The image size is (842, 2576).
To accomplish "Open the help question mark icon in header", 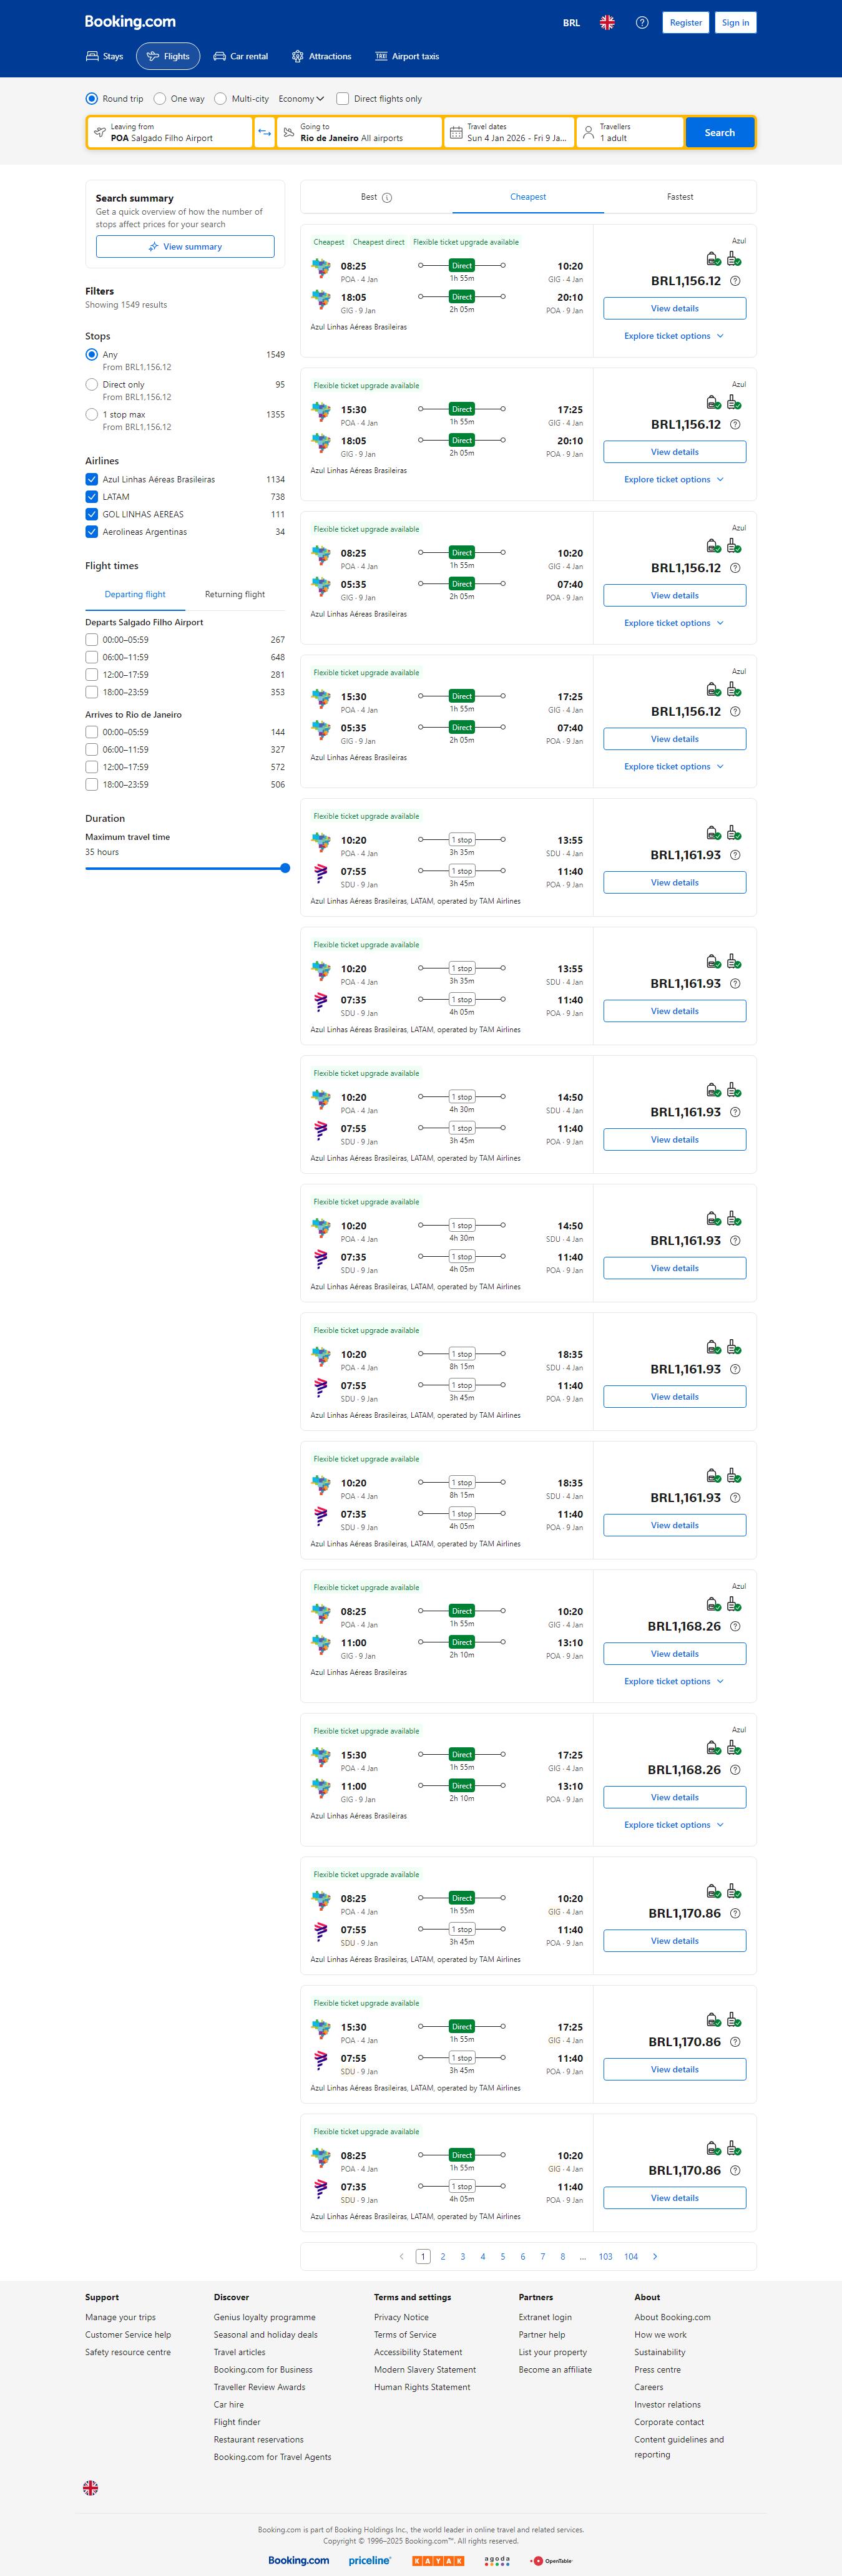I will pos(642,23).
